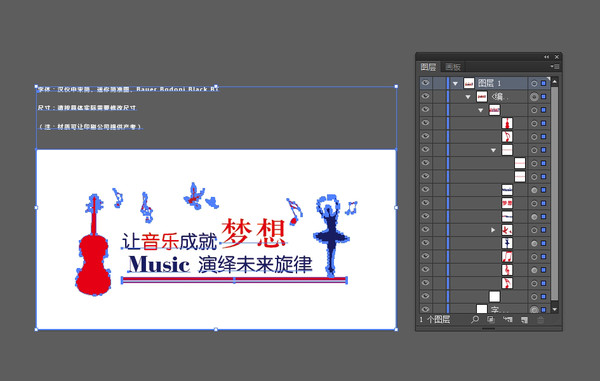Select the 字... row name
Screen dimensions: 600x381
click(499, 309)
